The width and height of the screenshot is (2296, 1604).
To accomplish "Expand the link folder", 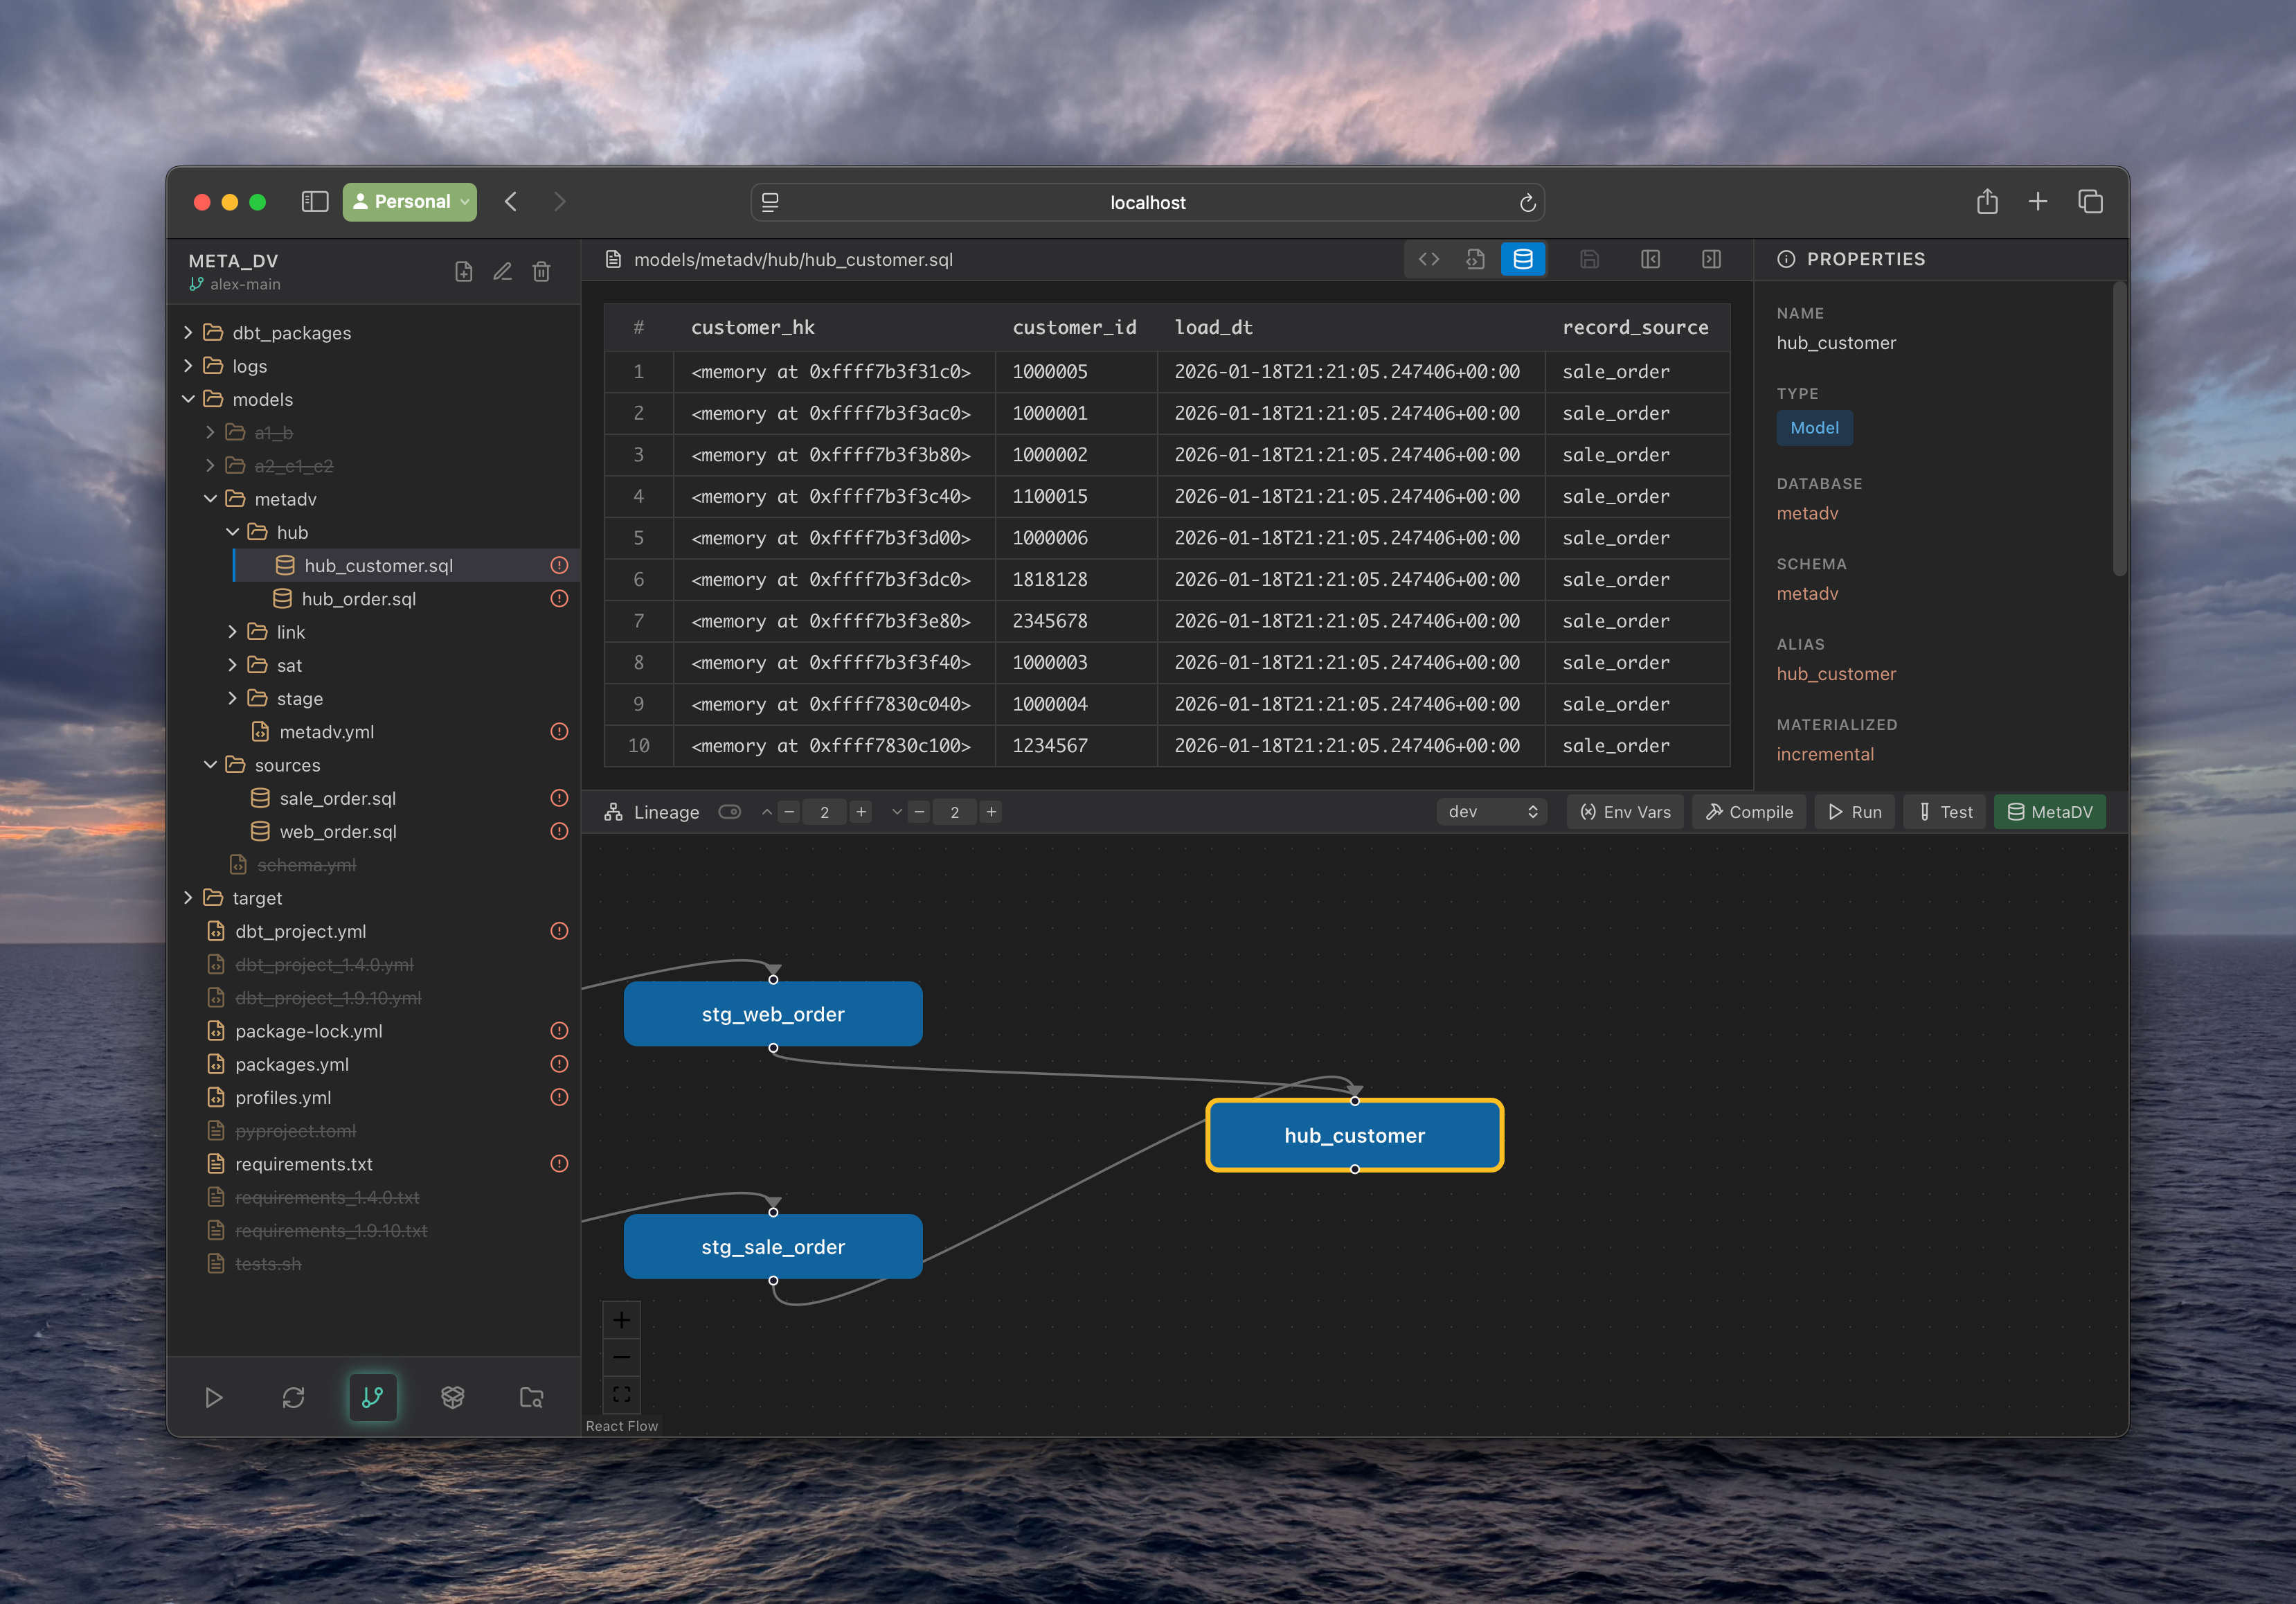I will coord(290,632).
